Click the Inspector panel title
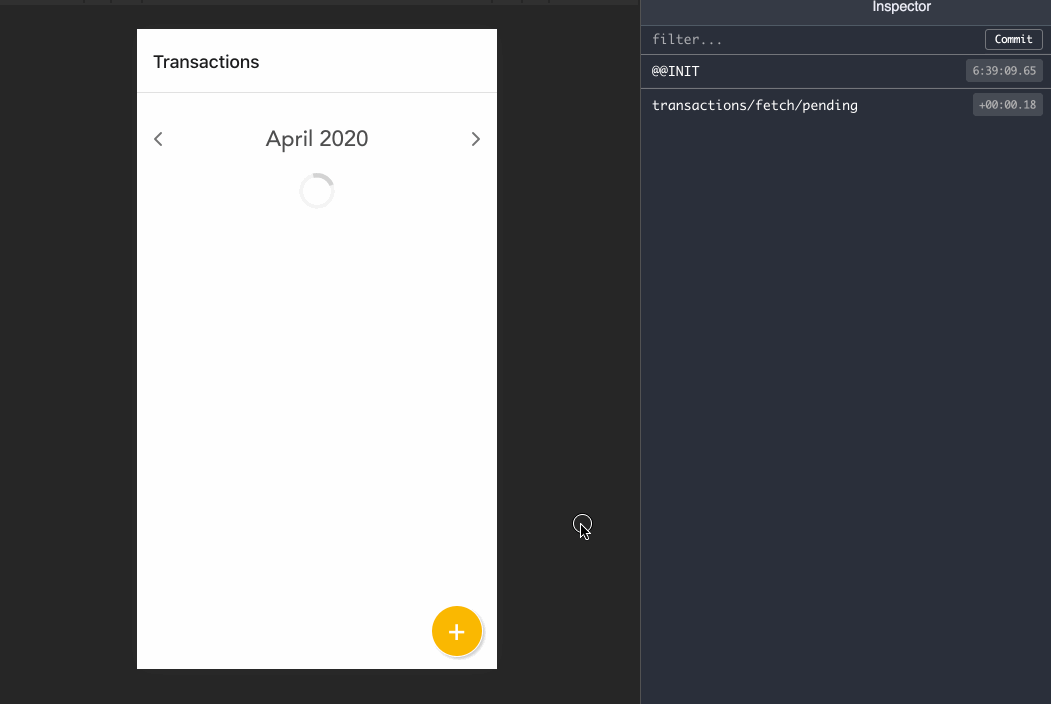1051x704 pixels. (x=902, y=7)
